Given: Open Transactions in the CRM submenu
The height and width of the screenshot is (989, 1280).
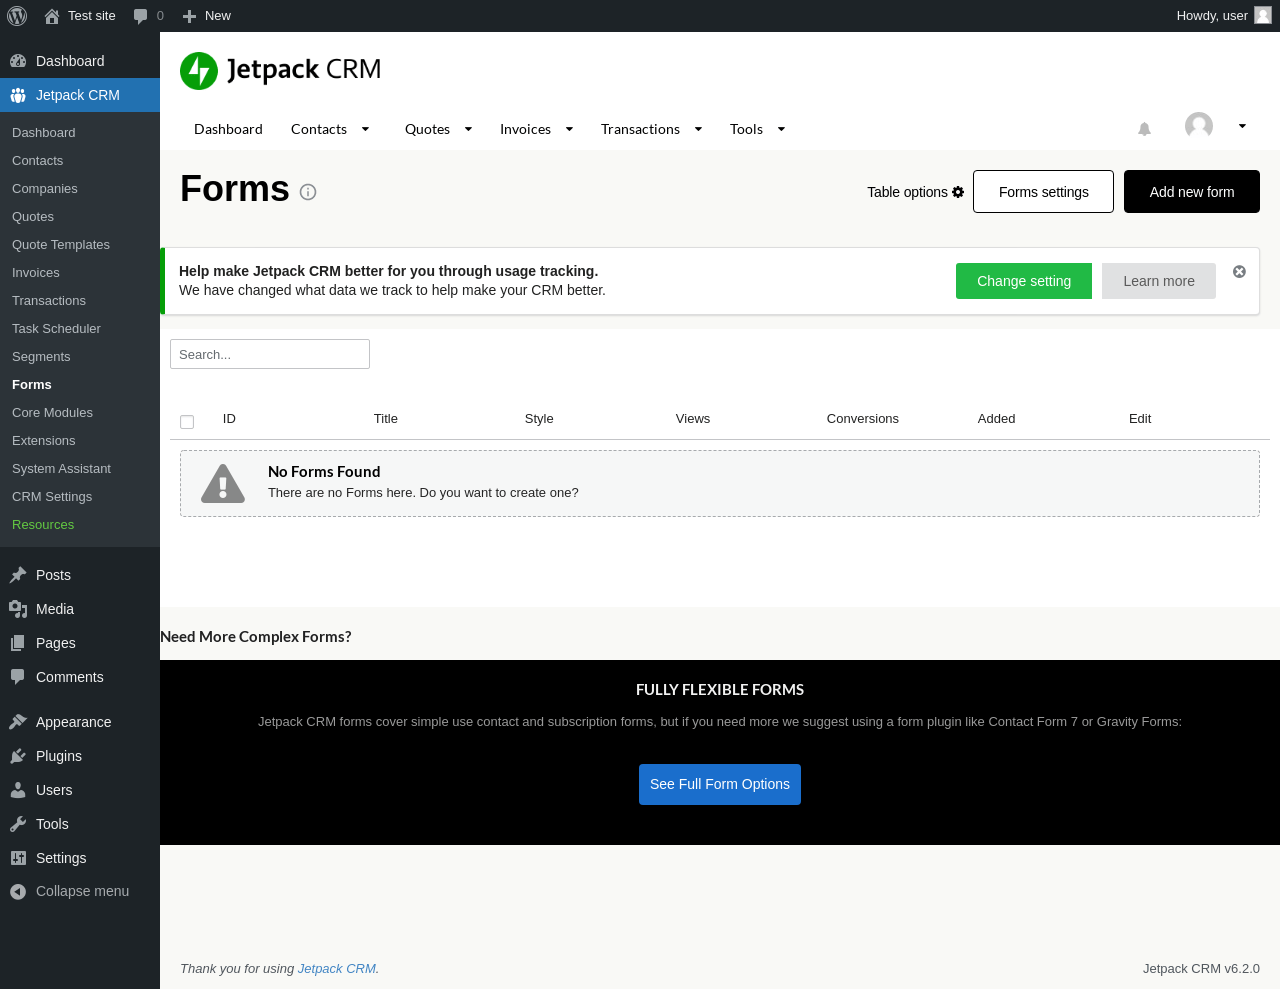Looking at the screenshot, I should click(49, 301).
